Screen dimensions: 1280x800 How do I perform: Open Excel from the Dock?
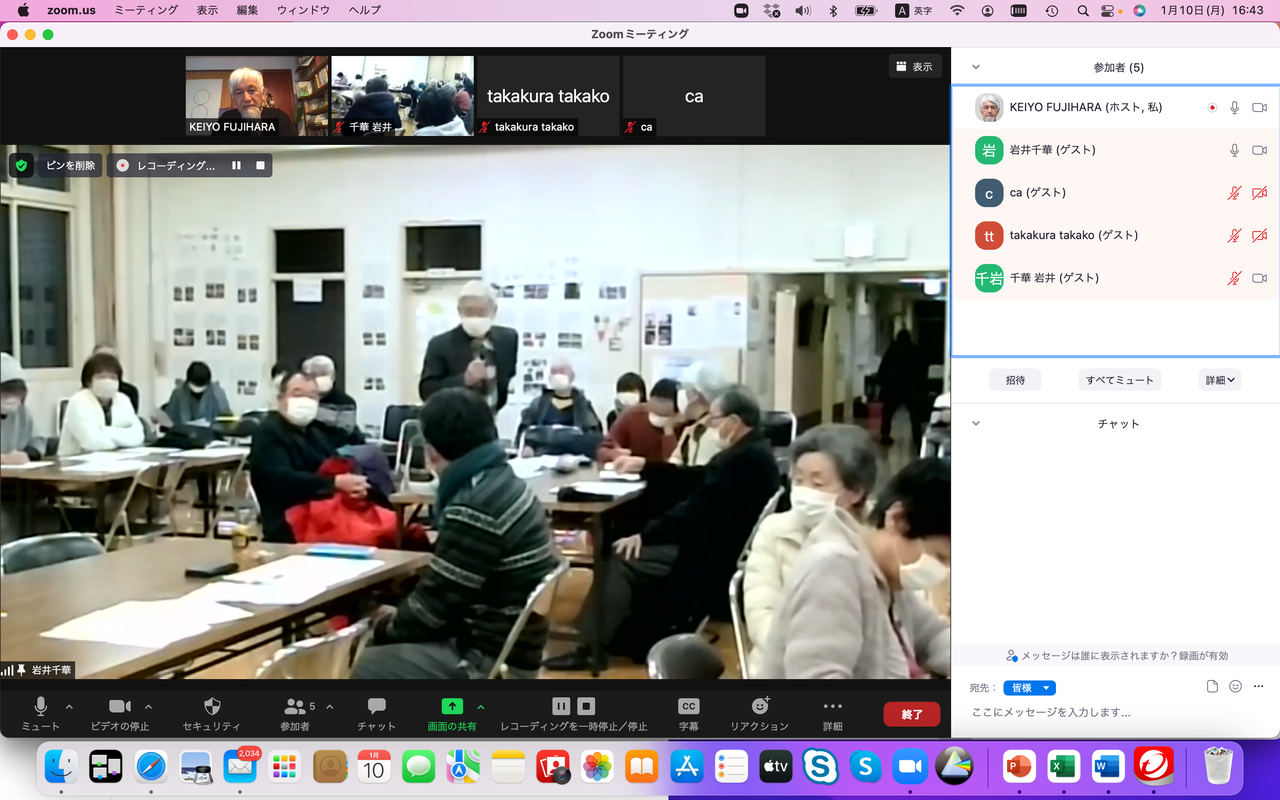1063,767
